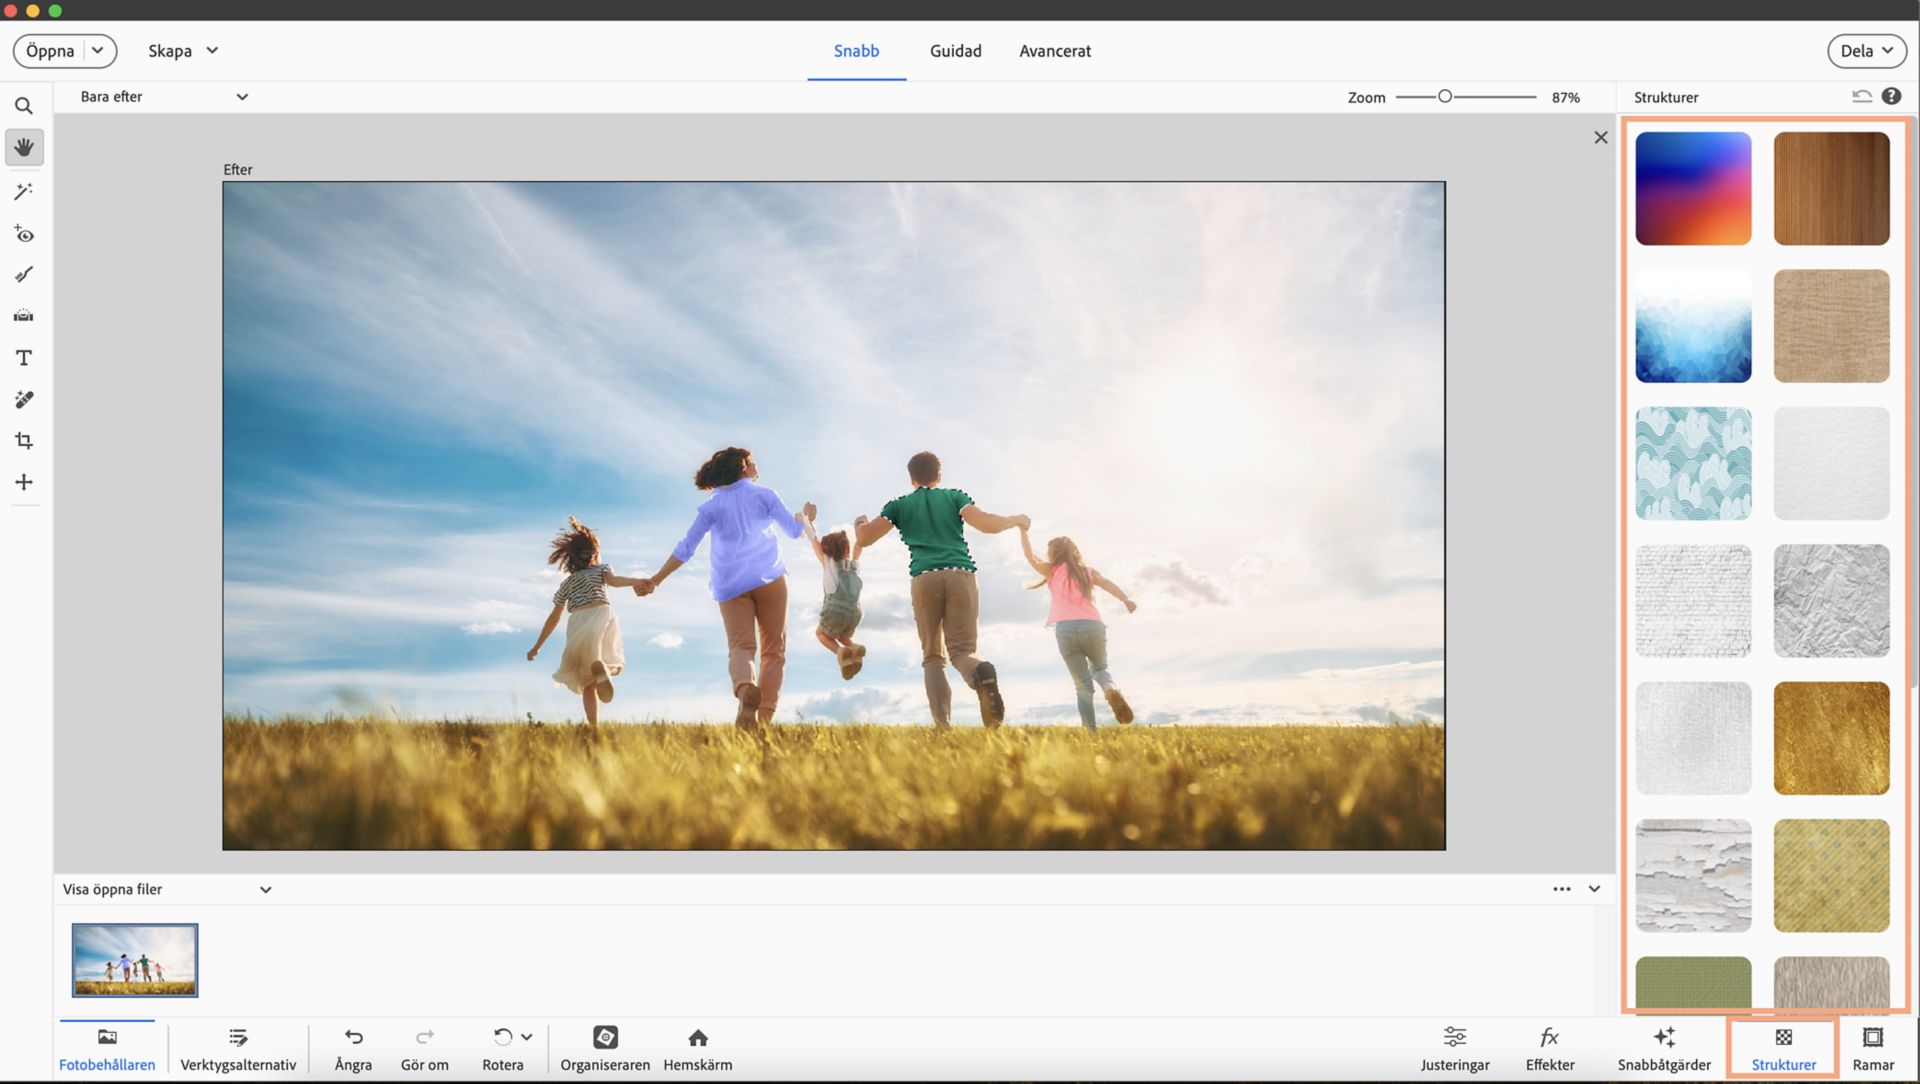Click the Strukturer panel scrollbar
The height and width of the screenshot is (1084, 1920).
[x=1913, y=400]
